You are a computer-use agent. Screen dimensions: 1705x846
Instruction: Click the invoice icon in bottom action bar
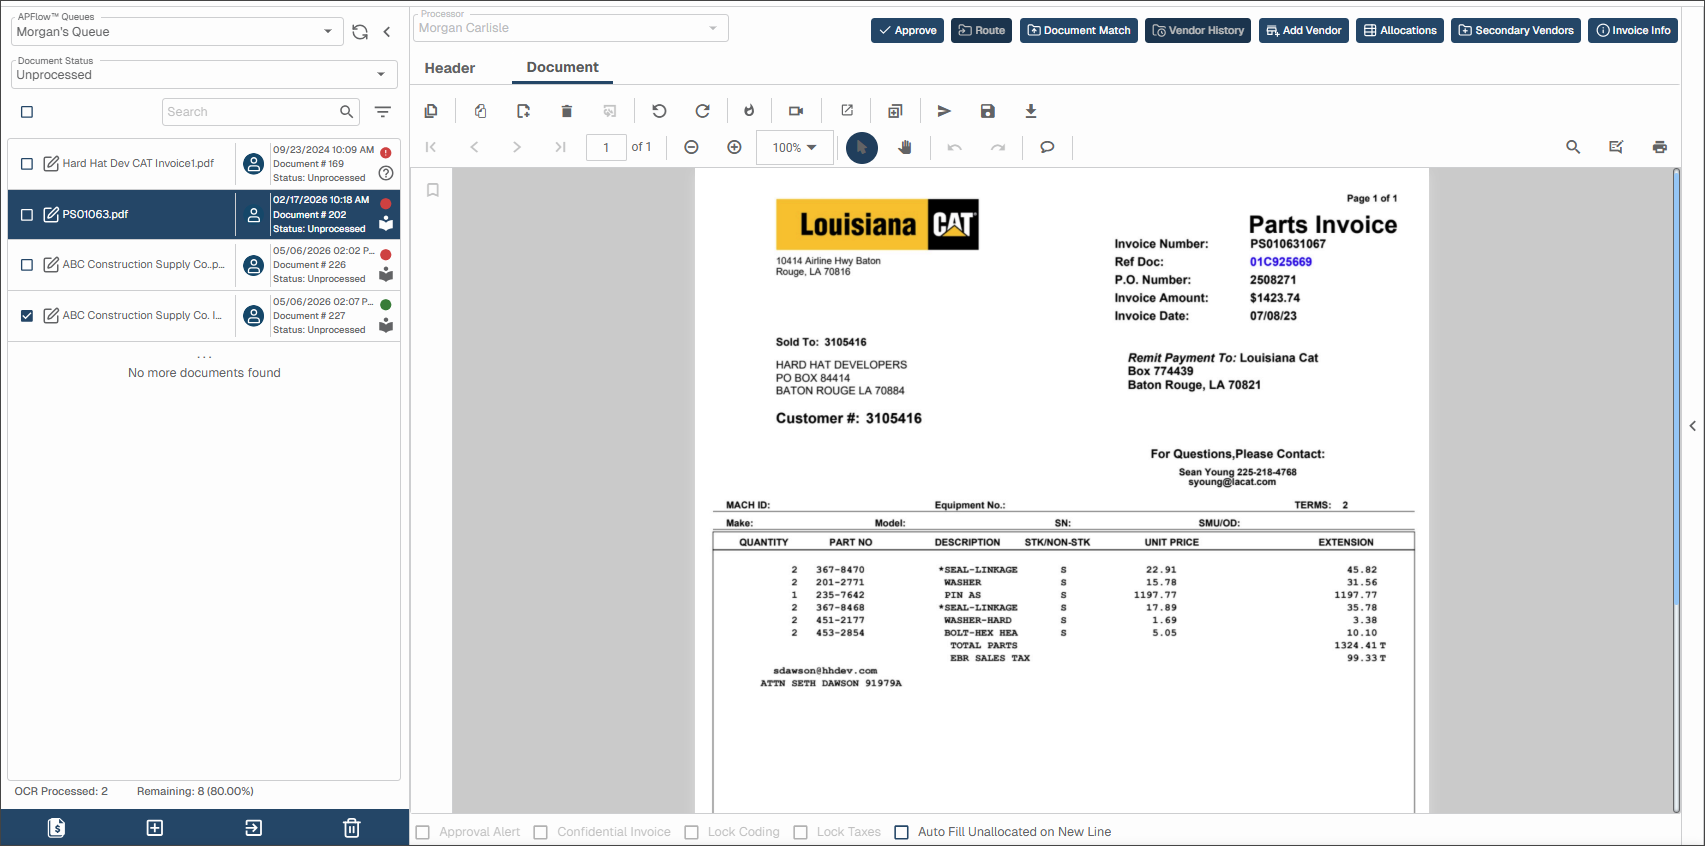(57, 828)
